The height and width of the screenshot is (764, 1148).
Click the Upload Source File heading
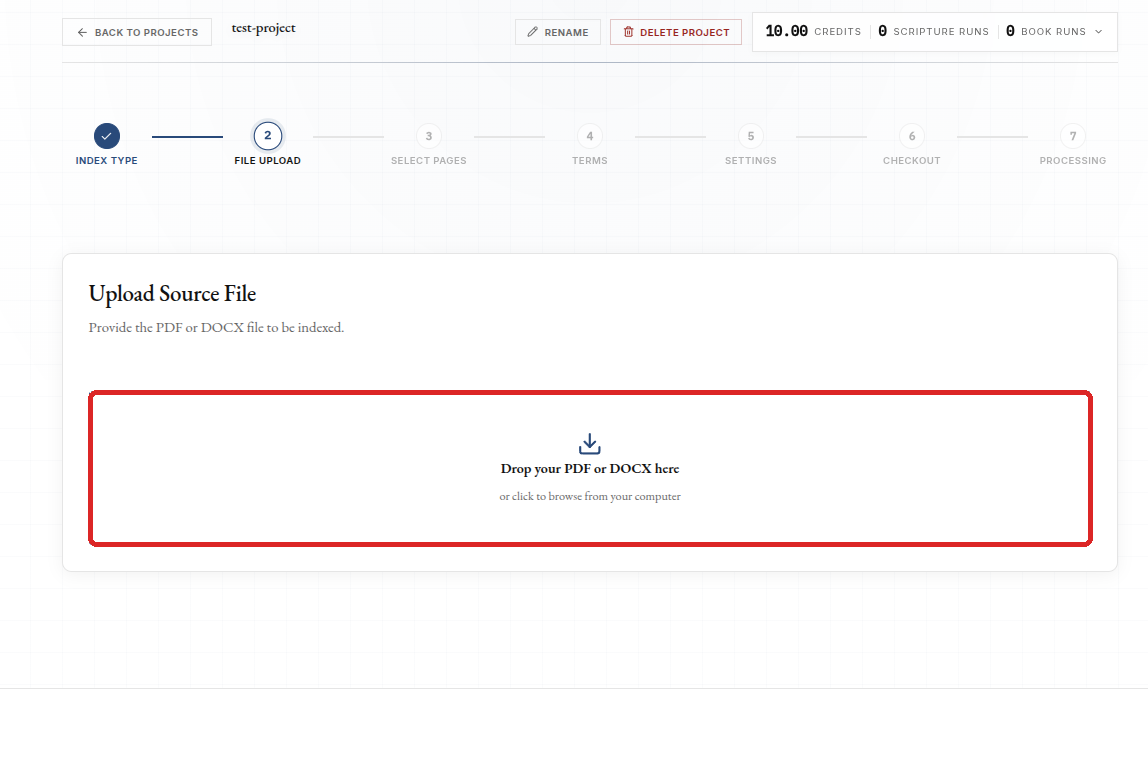[x=173, y=293]
